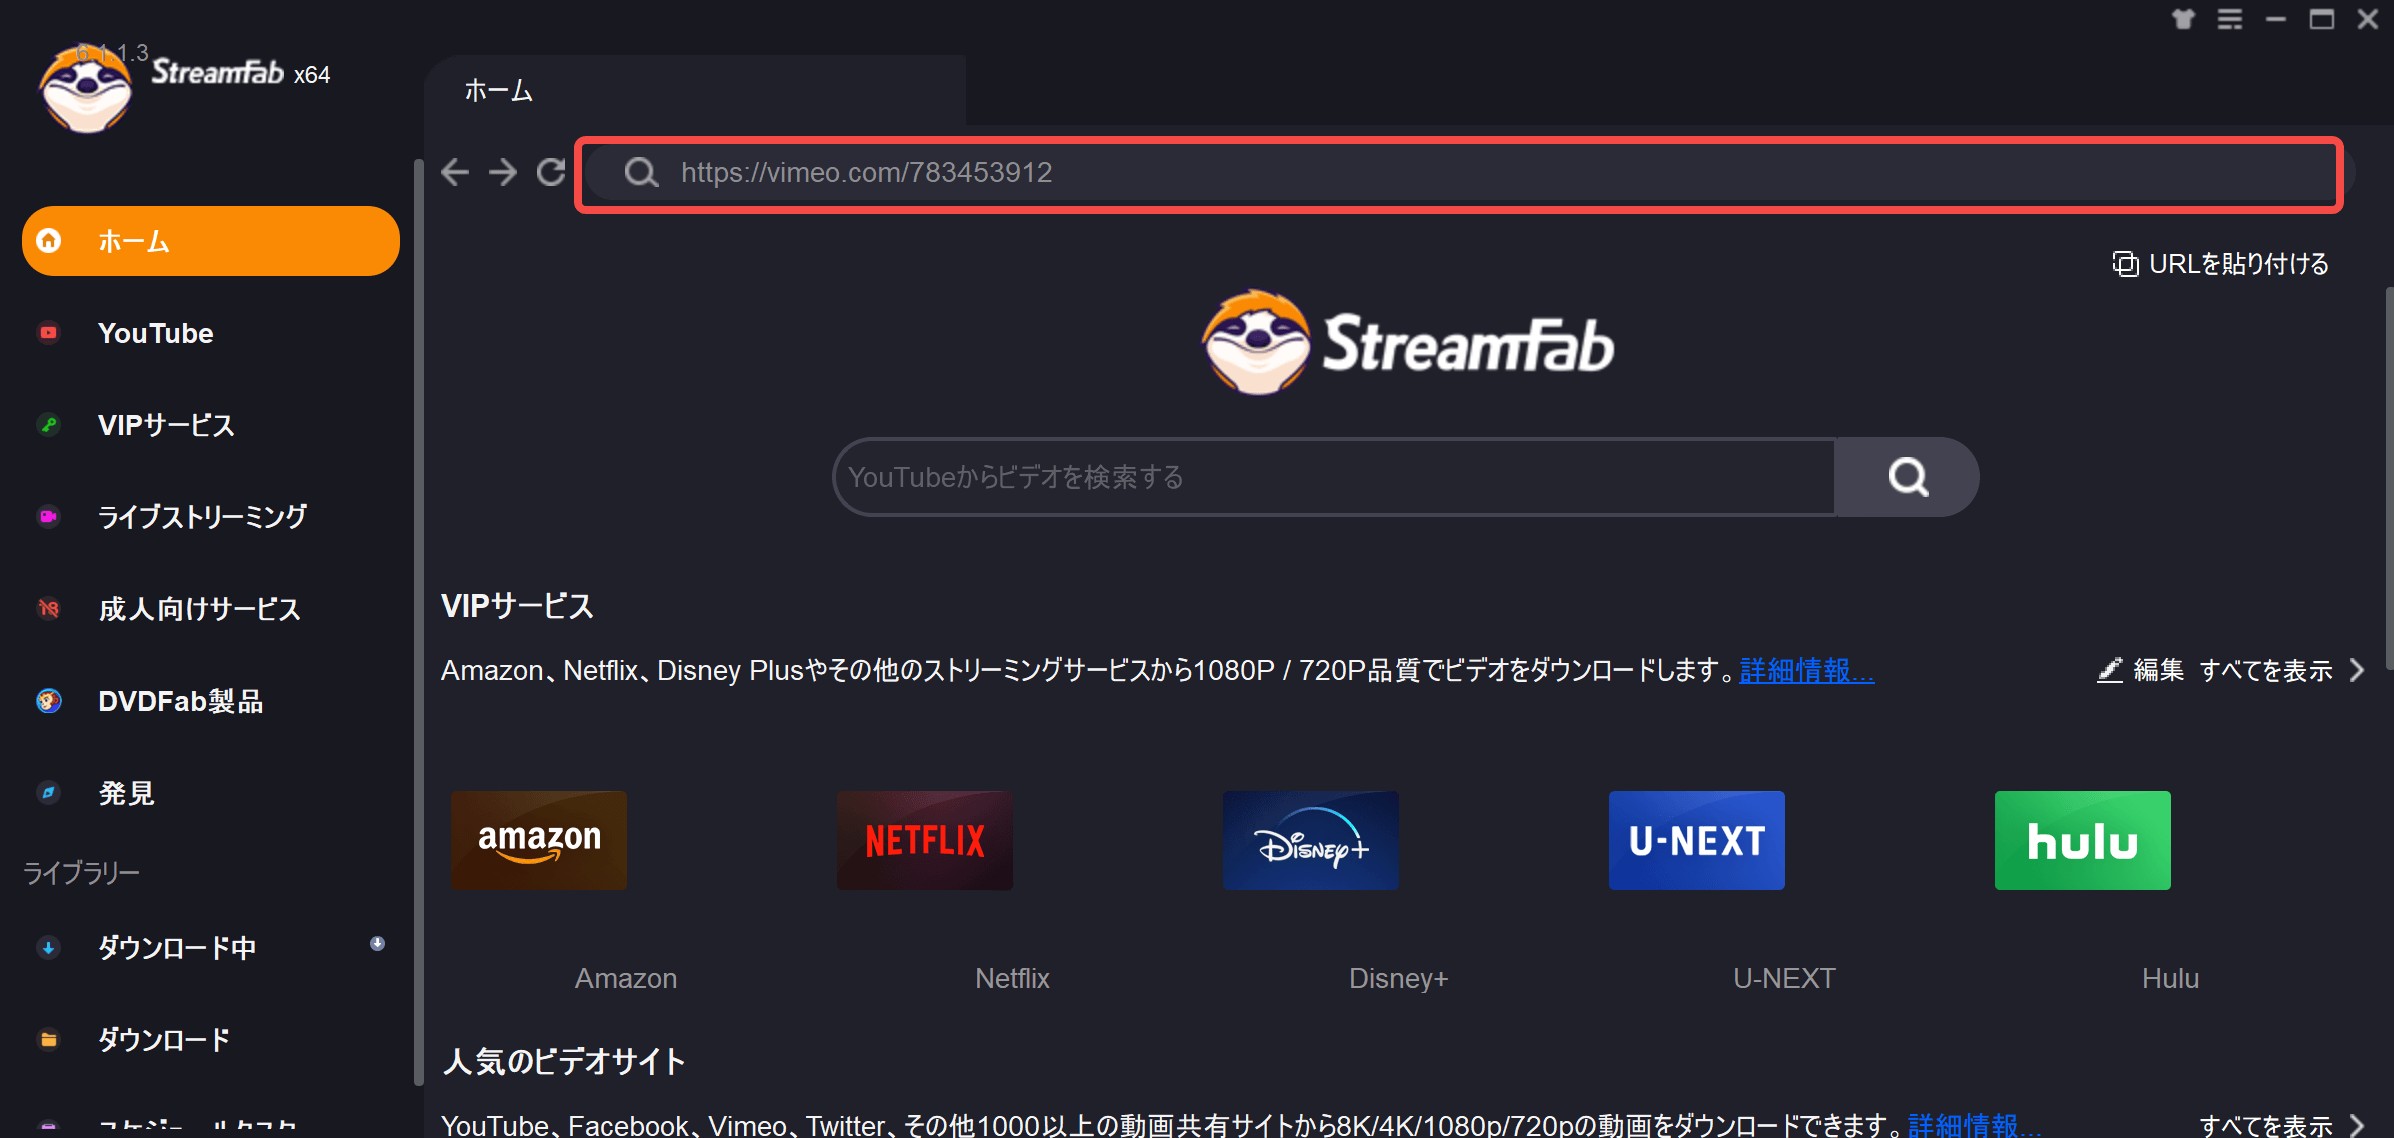Viewport: 2394px width, 1138px height.
Task: Click the DVDFab products icon
Action: (x=48, y=701)
